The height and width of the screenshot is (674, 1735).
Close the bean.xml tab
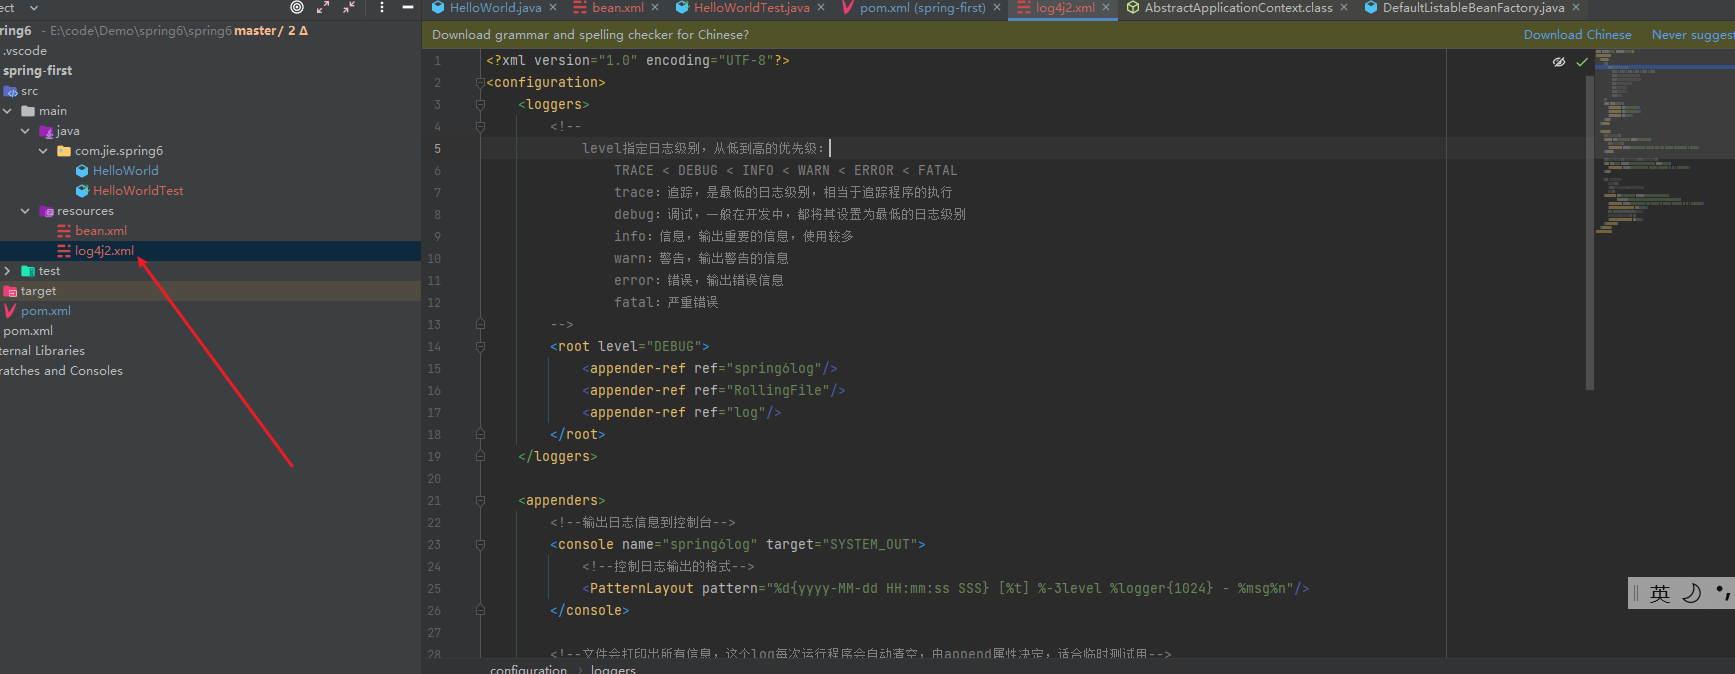(655, 7)
